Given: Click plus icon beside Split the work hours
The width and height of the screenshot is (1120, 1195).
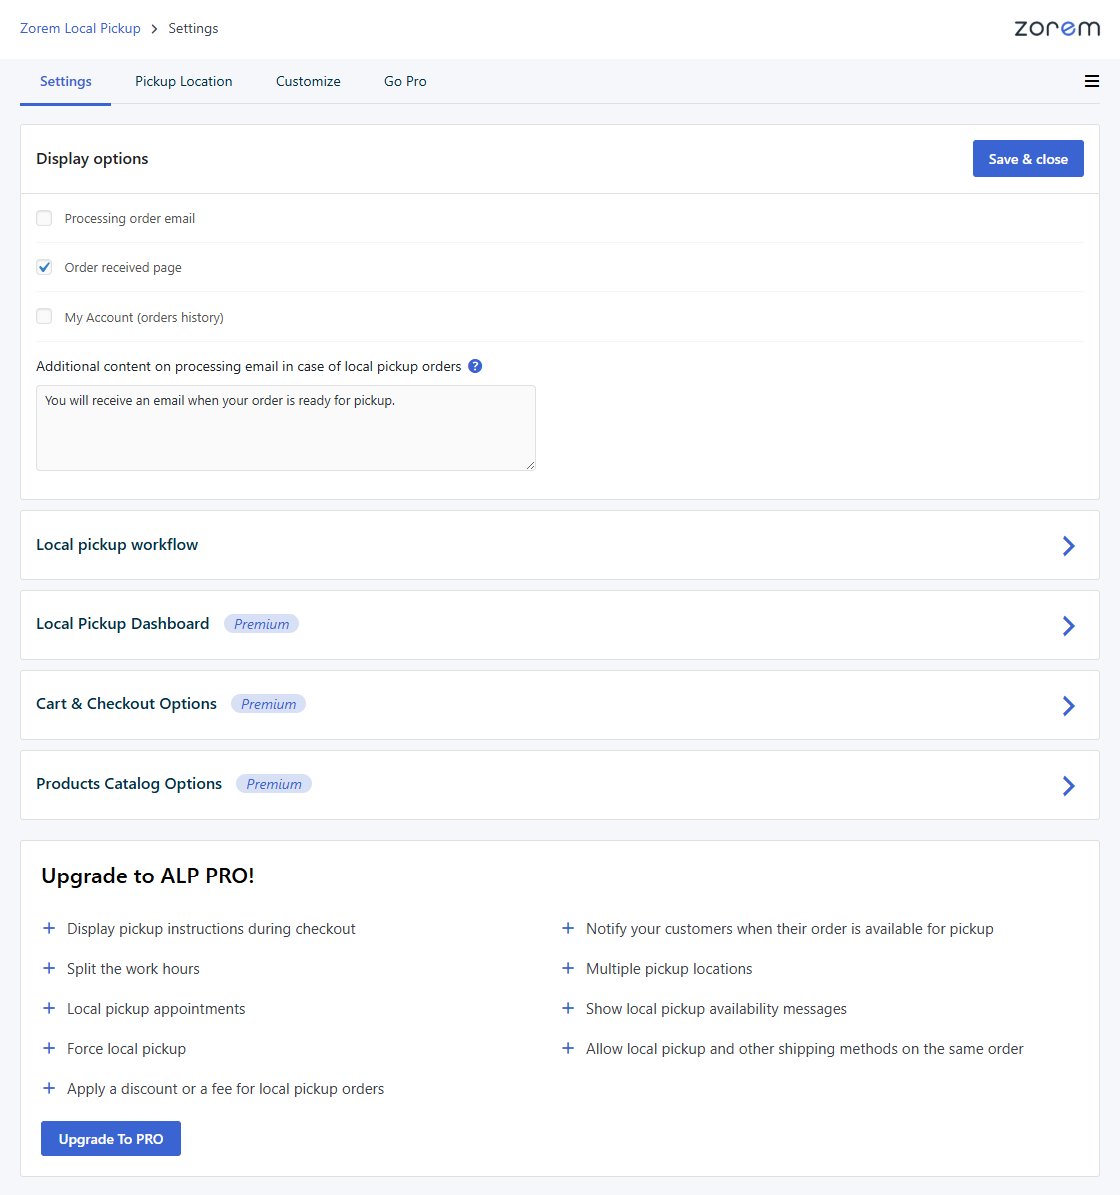Looking at the screenshot, I should (x=49, y=968).
